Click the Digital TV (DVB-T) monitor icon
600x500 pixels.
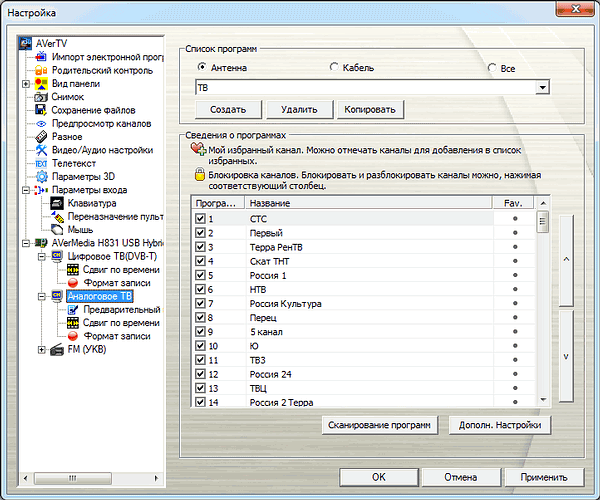[57, 256]
